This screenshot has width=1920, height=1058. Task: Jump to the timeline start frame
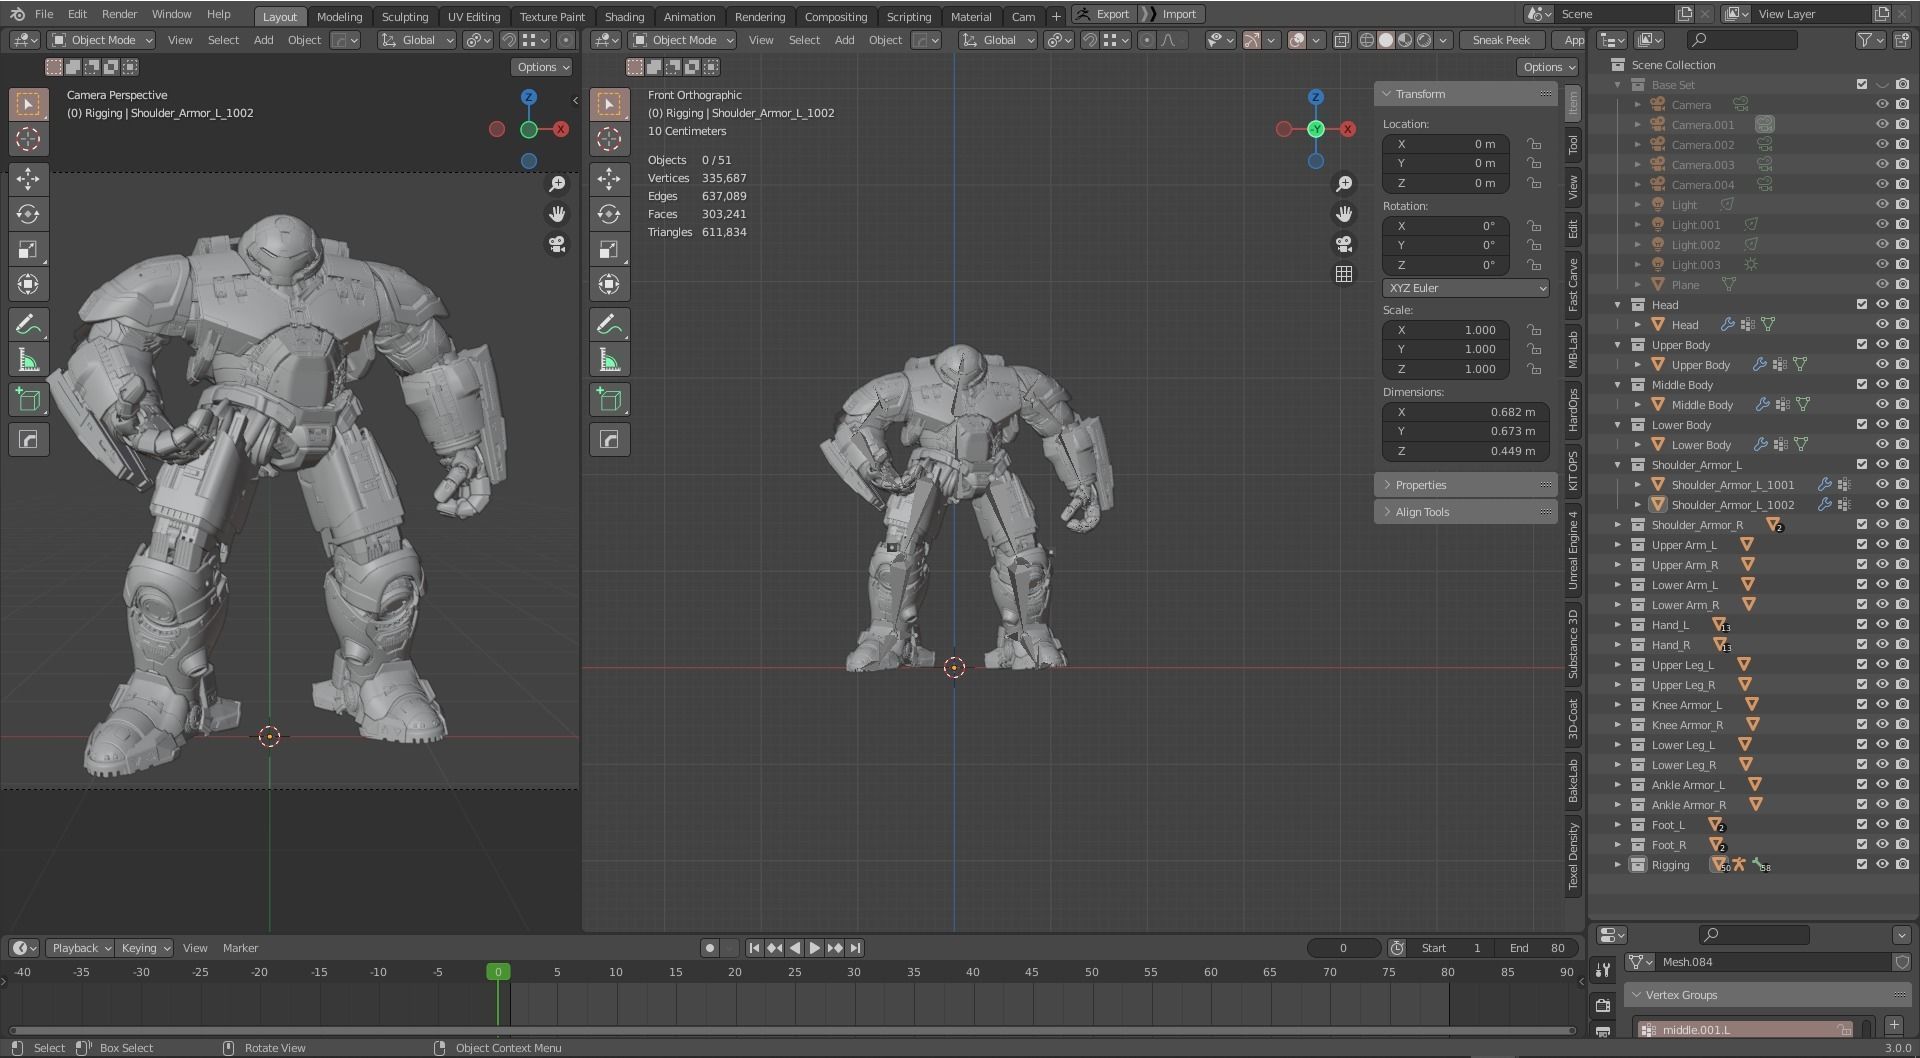[754, 948]
